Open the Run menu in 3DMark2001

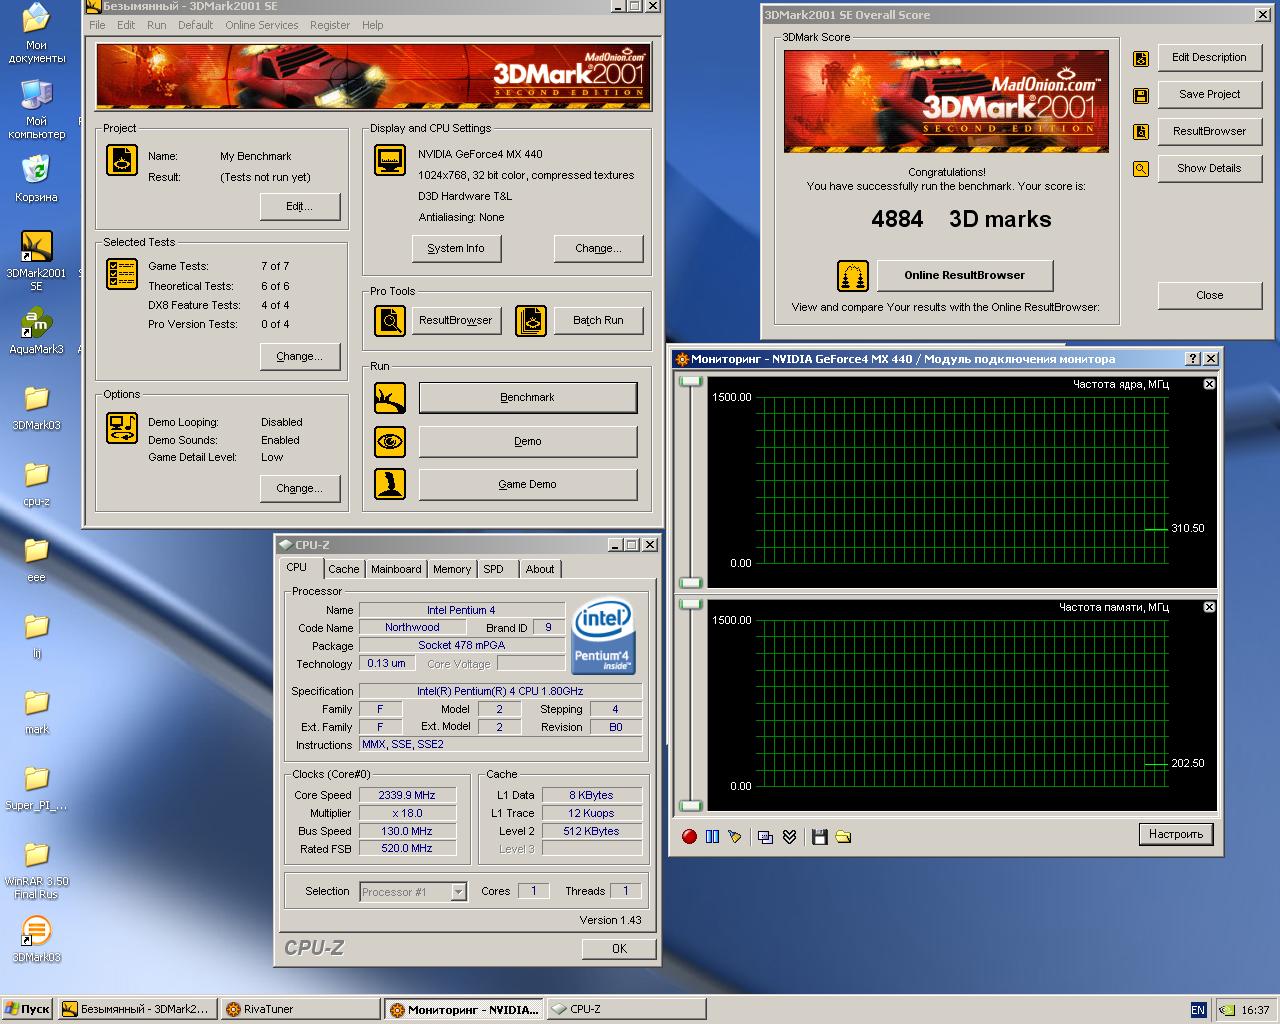click(157, 25)
